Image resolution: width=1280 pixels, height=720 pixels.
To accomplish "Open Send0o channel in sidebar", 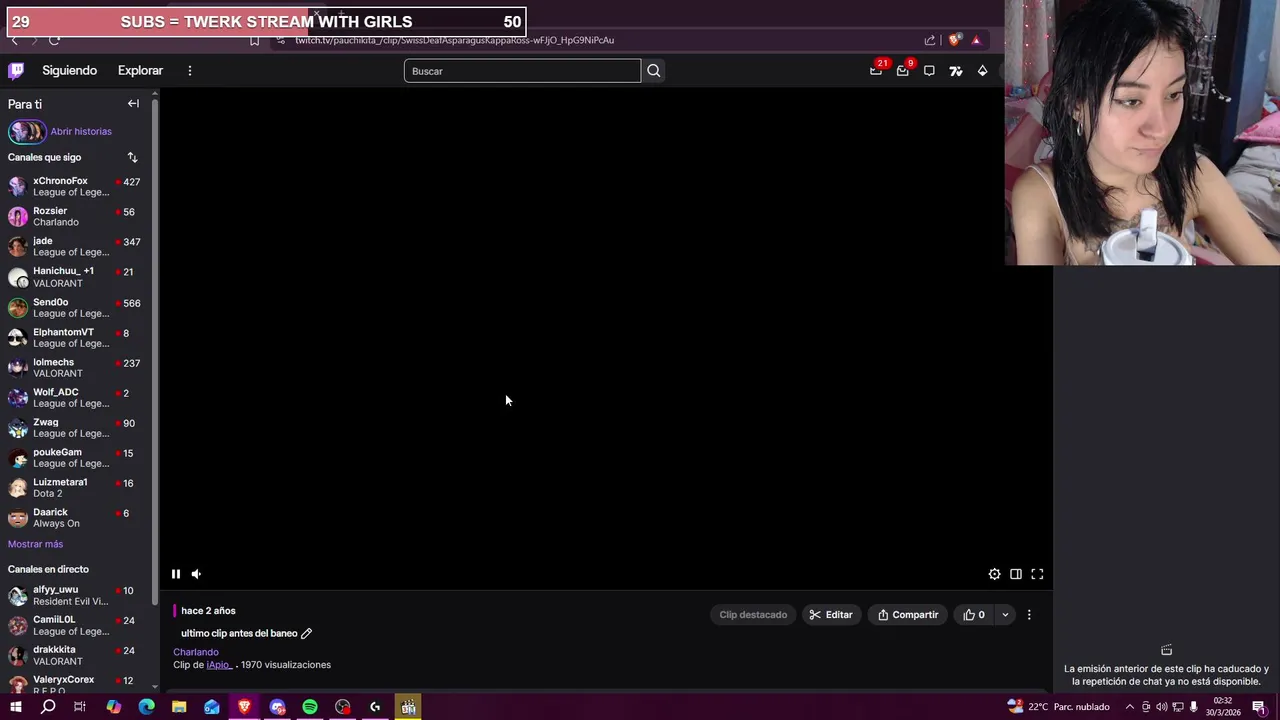I will (x=76, y=307).
